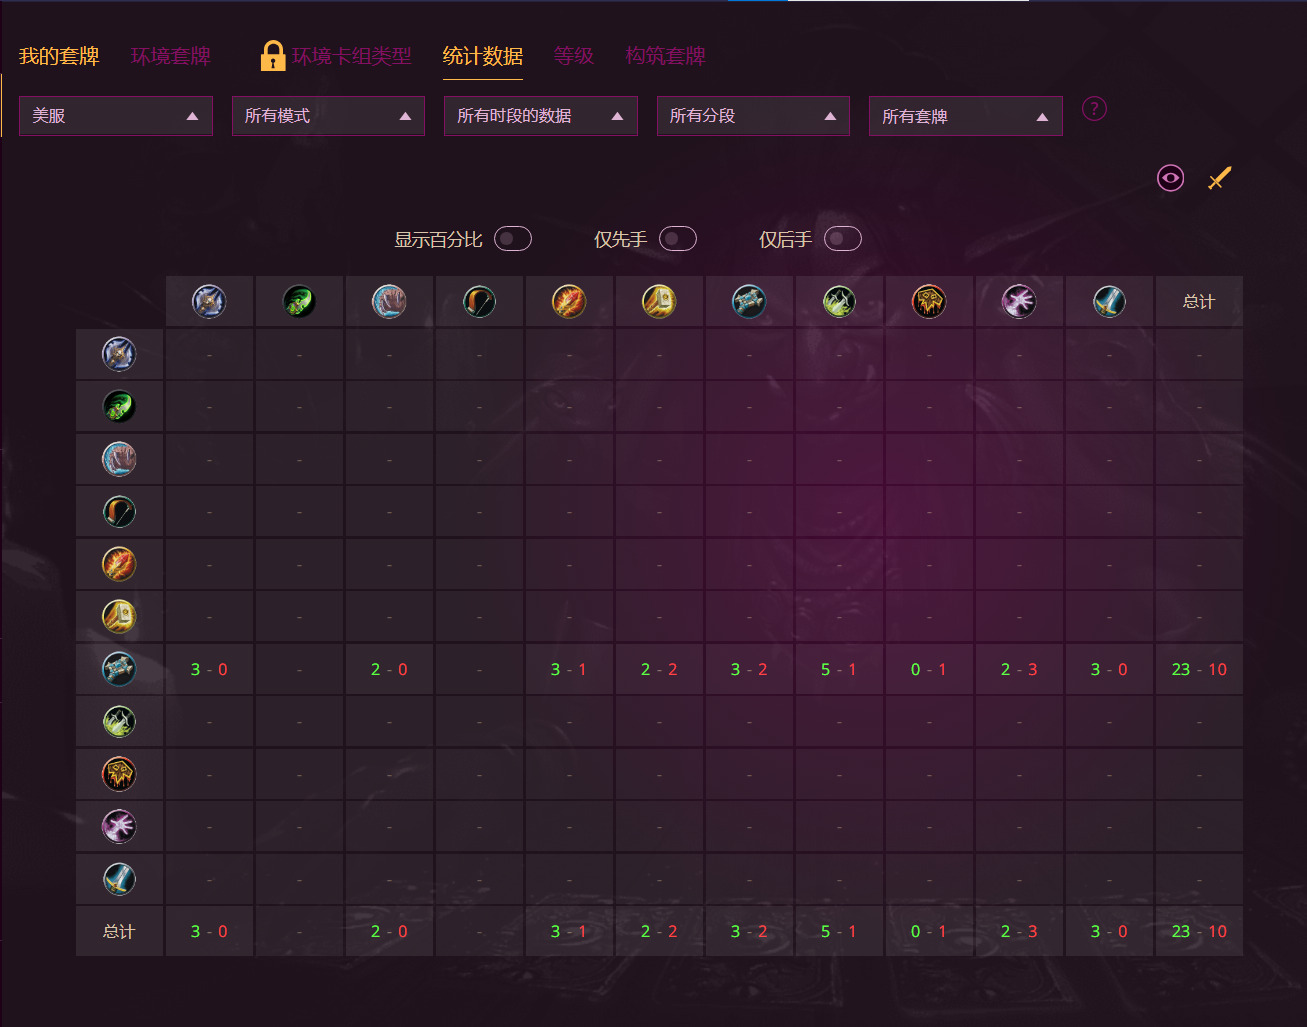Viewport: 1307px width, 1027px height.
Task: Click the 总计 row label at bottom left
Action: tap(119, 931)
